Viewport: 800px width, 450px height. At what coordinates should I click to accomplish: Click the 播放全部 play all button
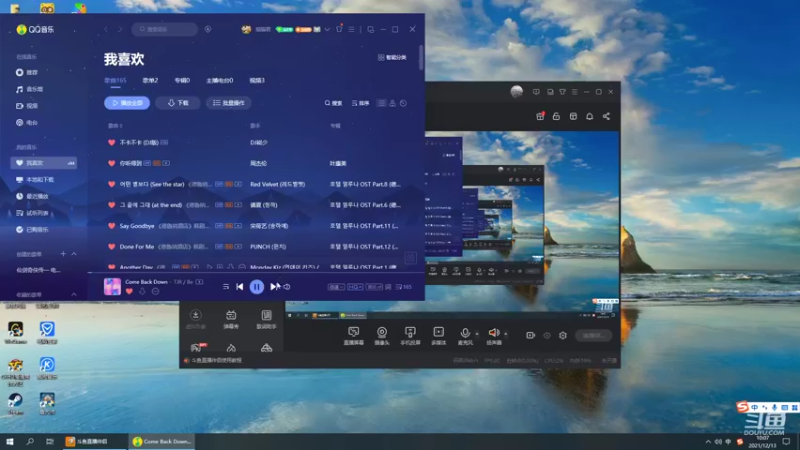pyautogui.click(x=127, y=103)
